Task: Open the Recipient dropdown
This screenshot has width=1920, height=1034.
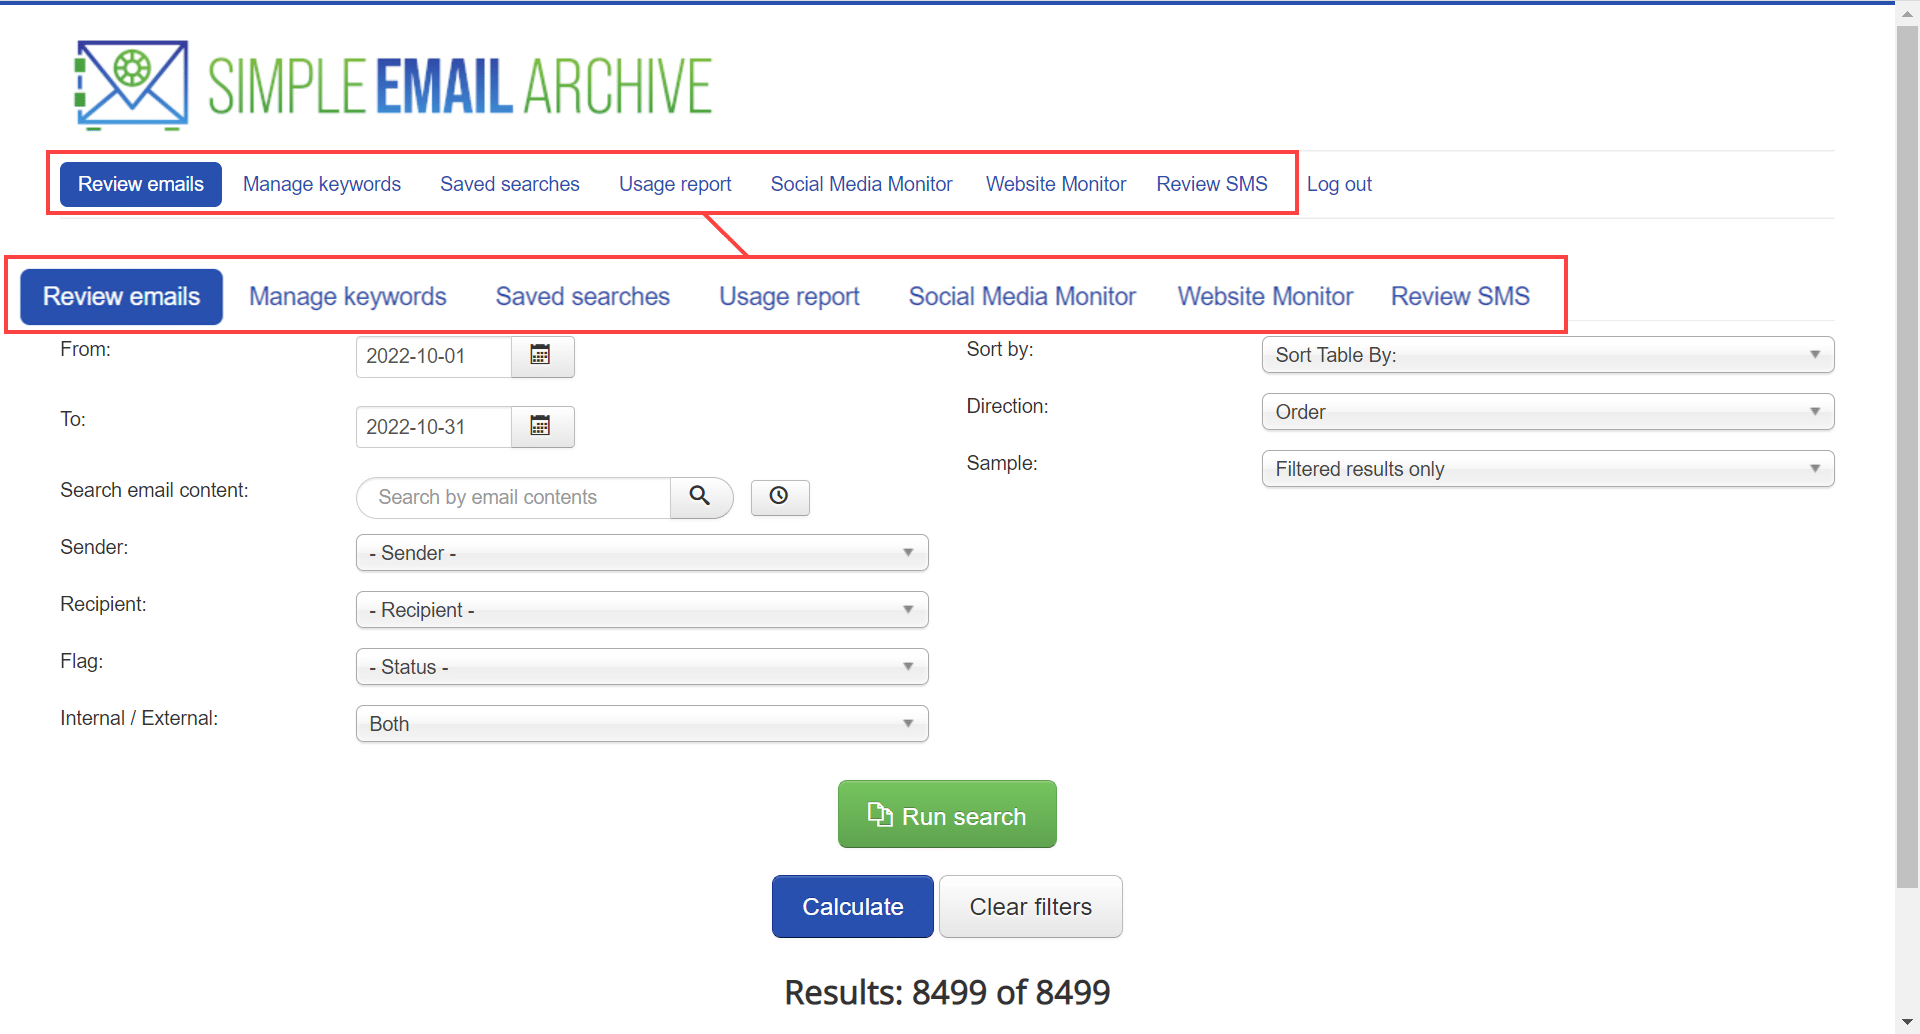Action: [642, 610]
